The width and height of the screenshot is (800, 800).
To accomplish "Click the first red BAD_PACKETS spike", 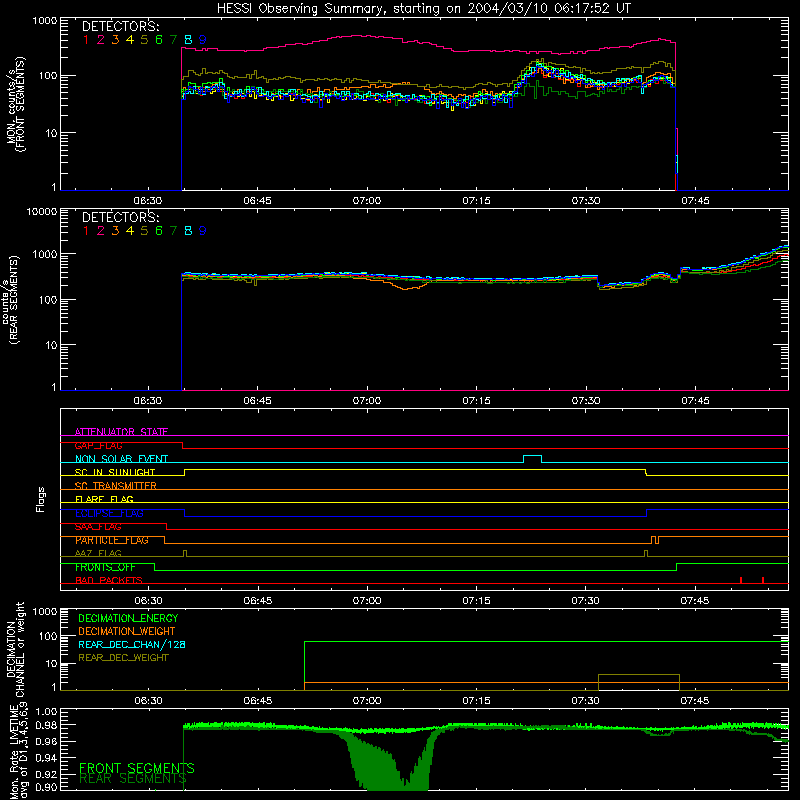I will (x=741, y=580).
